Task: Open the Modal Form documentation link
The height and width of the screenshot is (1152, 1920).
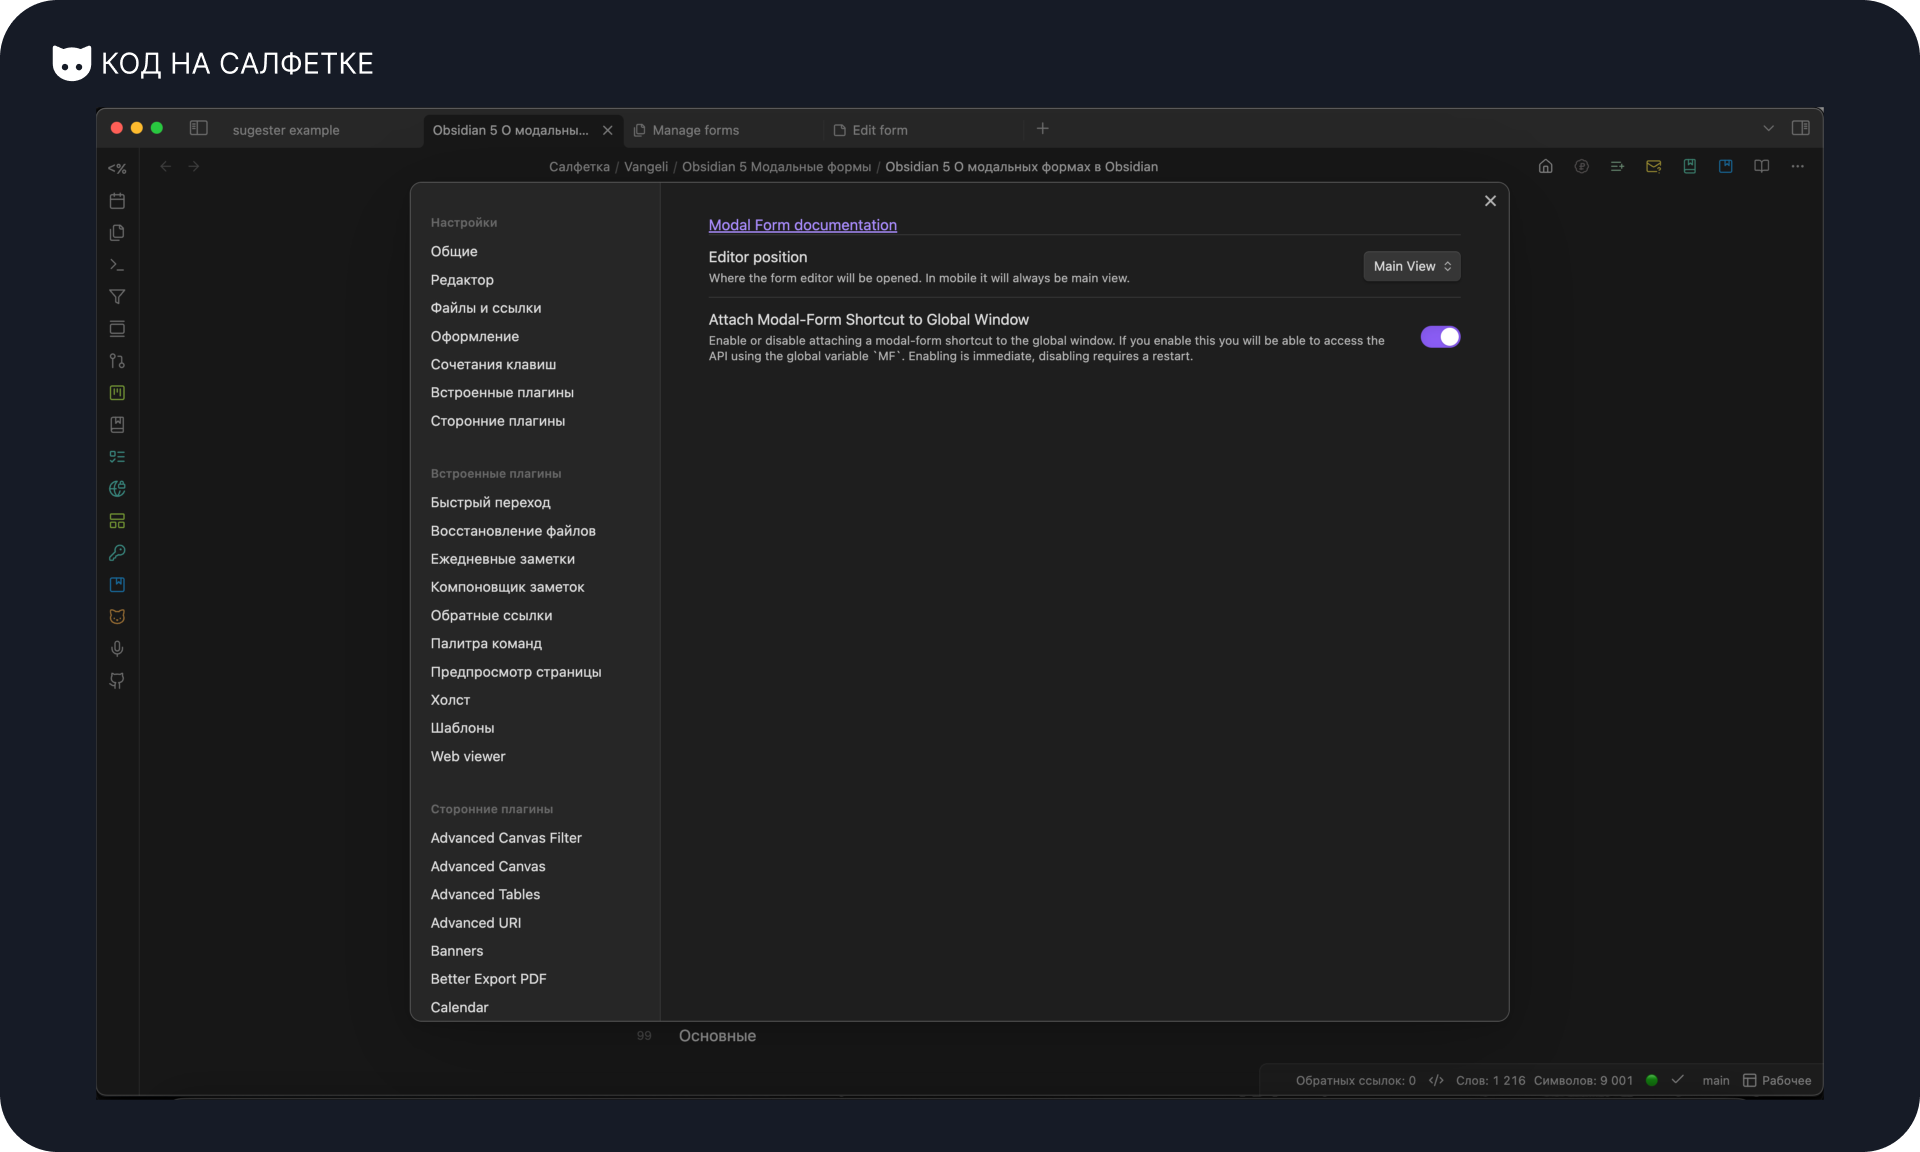Action: [x=802, y=225]
